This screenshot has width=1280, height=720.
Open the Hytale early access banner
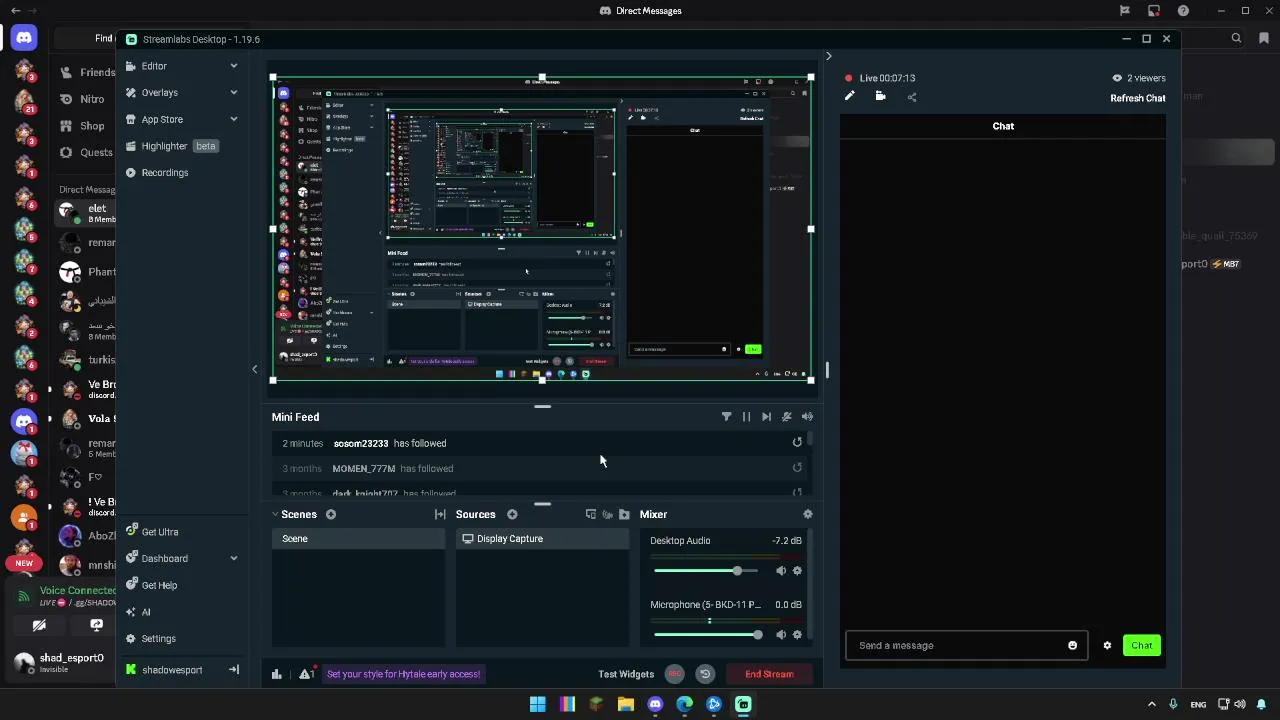(x=403, y=674)
